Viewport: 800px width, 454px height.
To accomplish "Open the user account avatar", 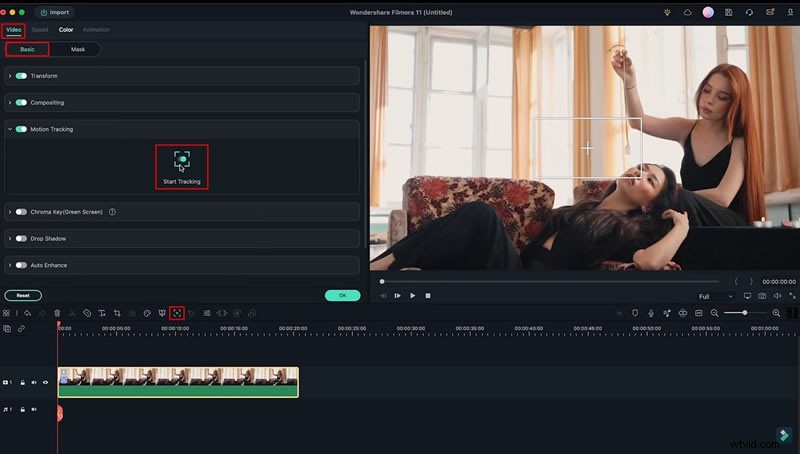I will click(x=708, y=12).
